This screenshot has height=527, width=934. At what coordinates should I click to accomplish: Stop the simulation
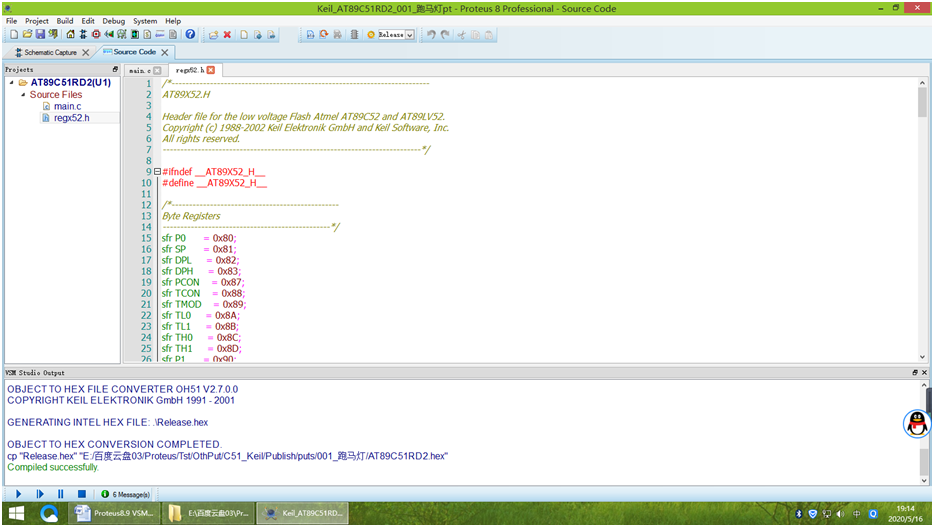pyautogui.click(x=82, y=494)
